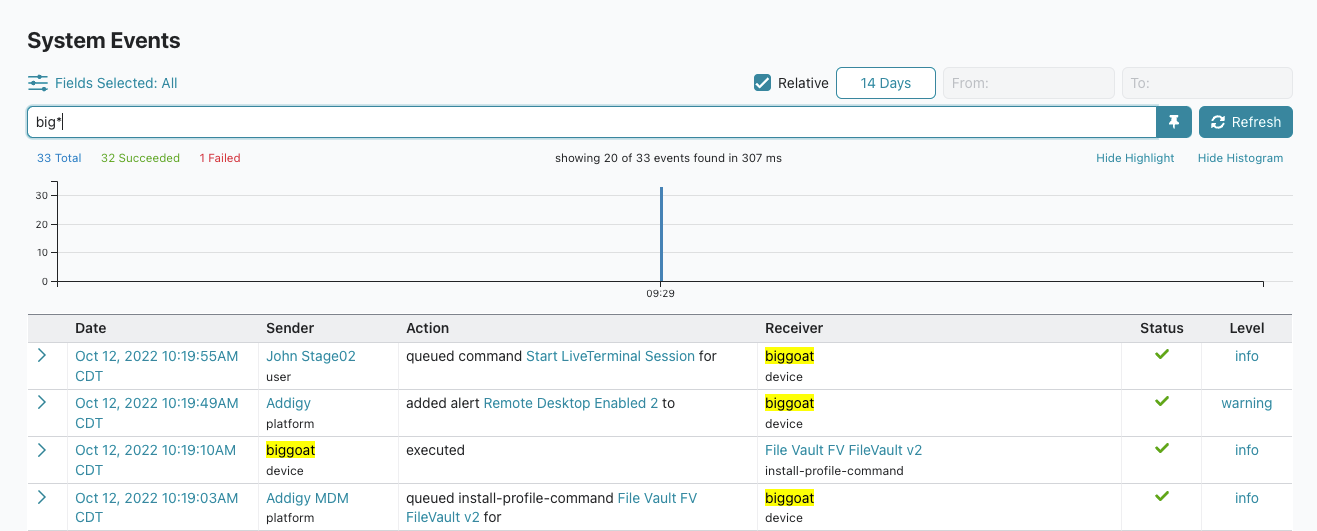Screen dimensions: 1317x531
Task: Open the 14 Days range selector
Action: click(886, 83)
